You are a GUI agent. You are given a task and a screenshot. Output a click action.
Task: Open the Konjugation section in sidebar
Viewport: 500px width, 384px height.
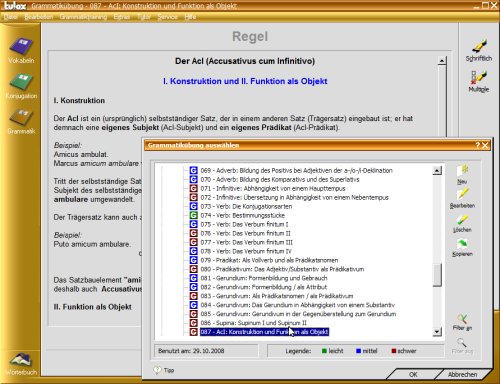point(21,86)
